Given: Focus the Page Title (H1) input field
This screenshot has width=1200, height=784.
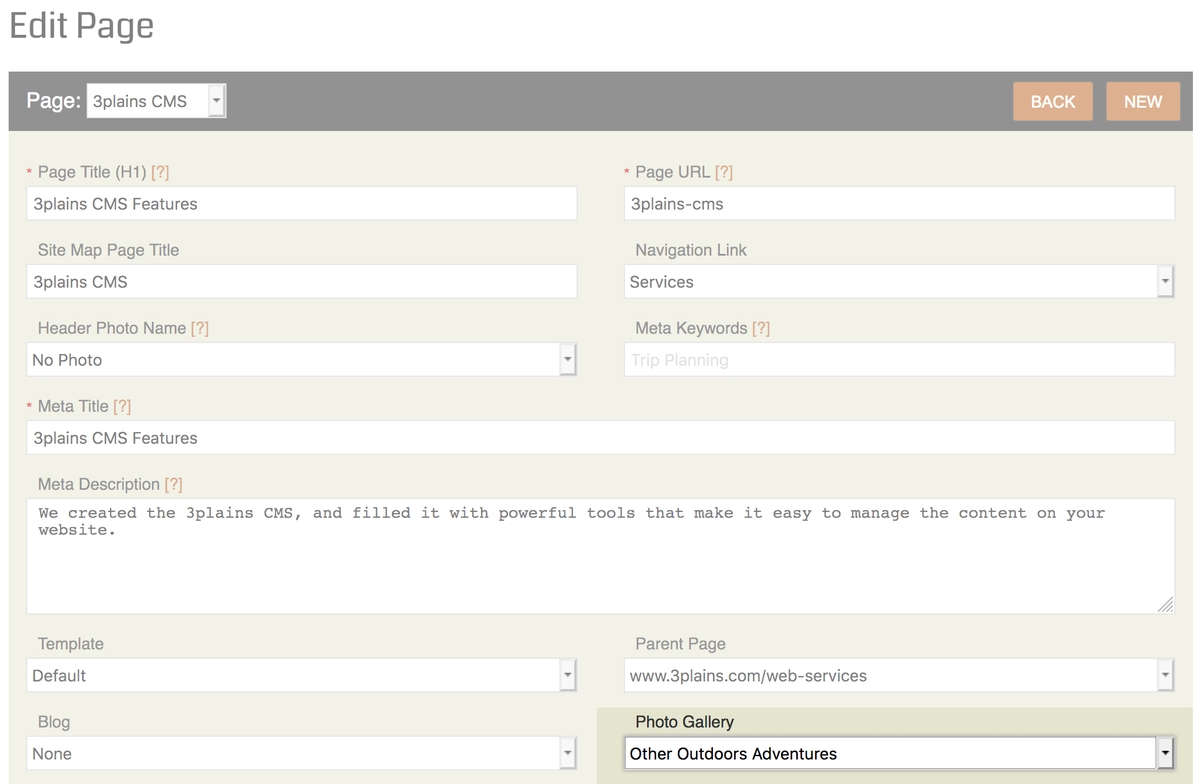Looking at the screenshot, I should (302, 204).
